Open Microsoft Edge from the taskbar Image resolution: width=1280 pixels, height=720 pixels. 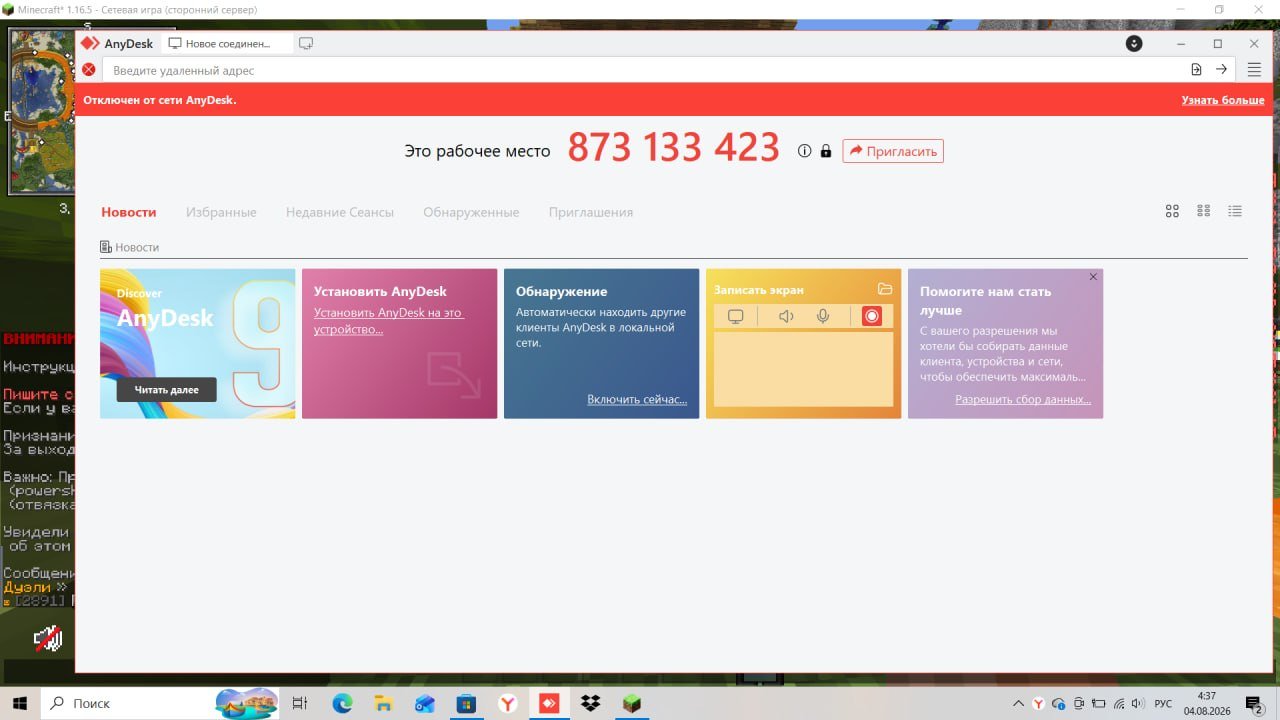point(343,703)
